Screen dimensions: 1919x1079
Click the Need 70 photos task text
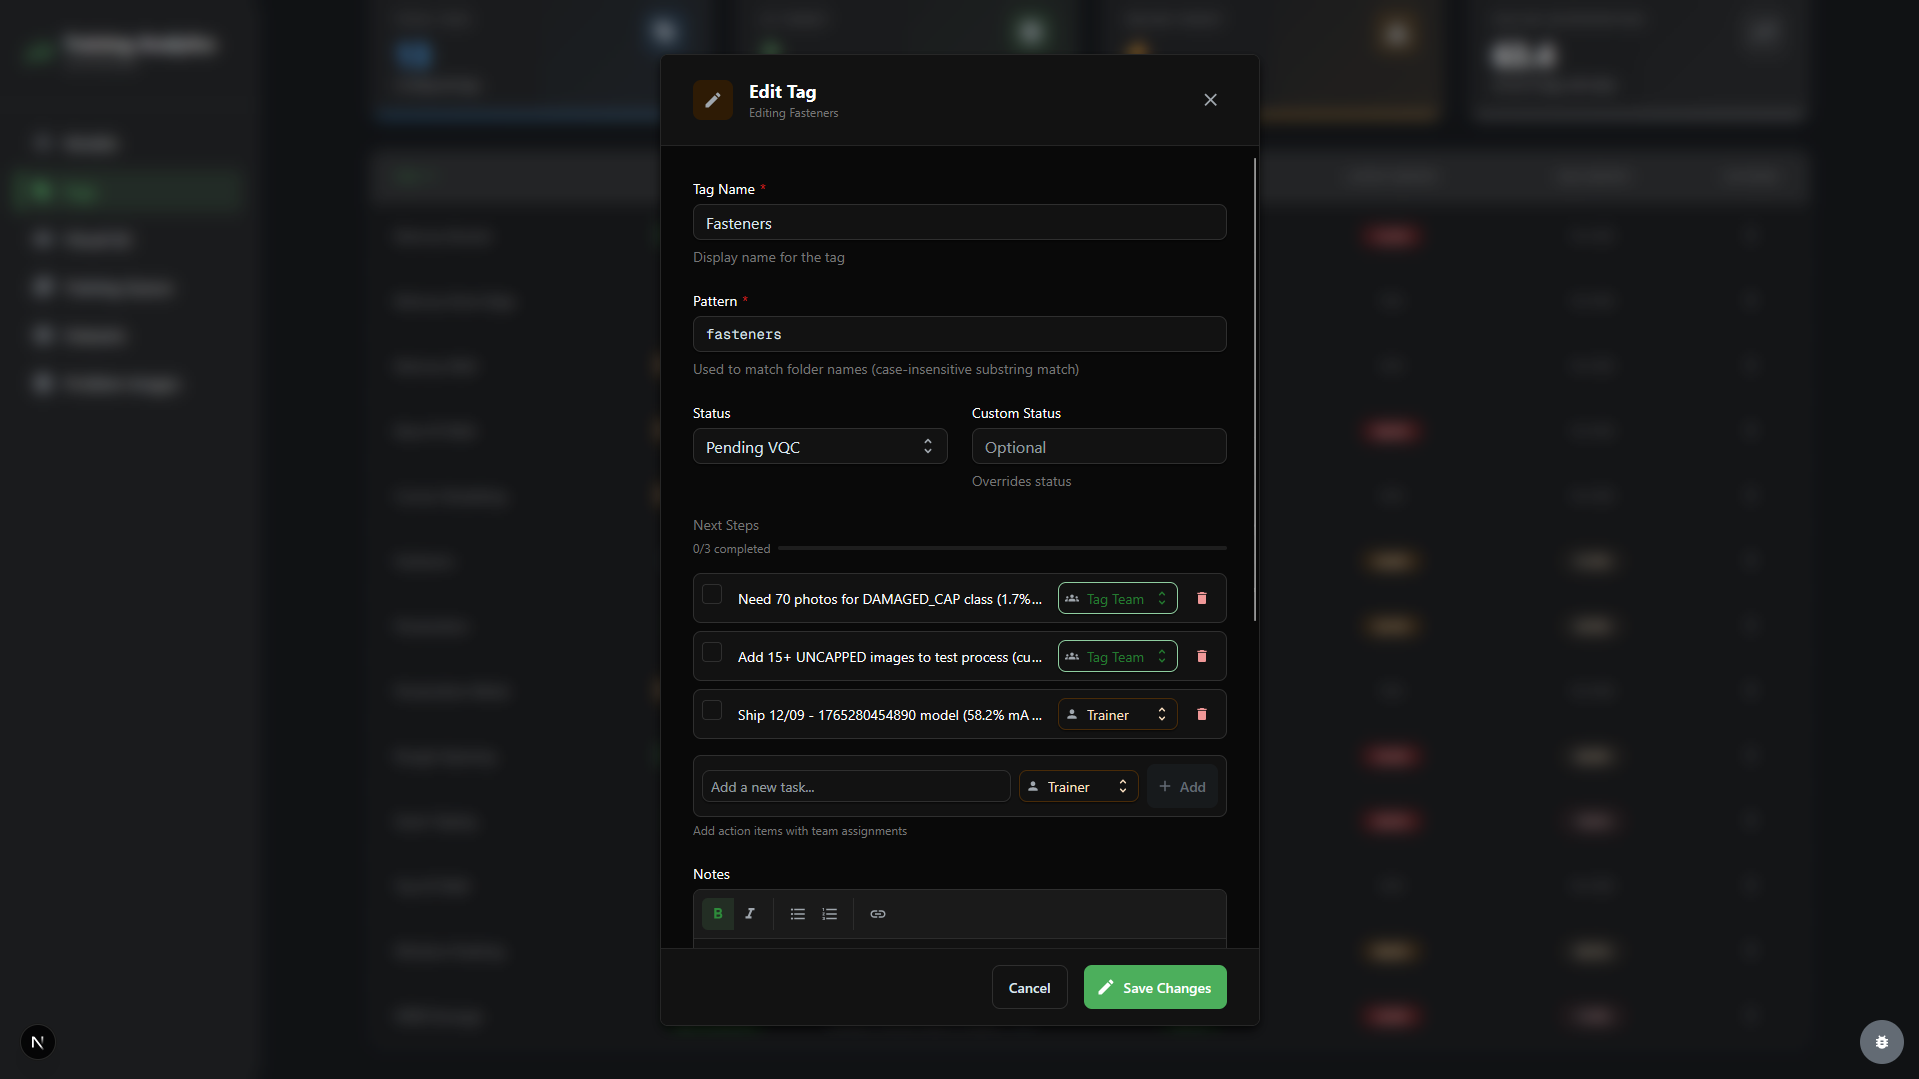[x=889, y=599]
